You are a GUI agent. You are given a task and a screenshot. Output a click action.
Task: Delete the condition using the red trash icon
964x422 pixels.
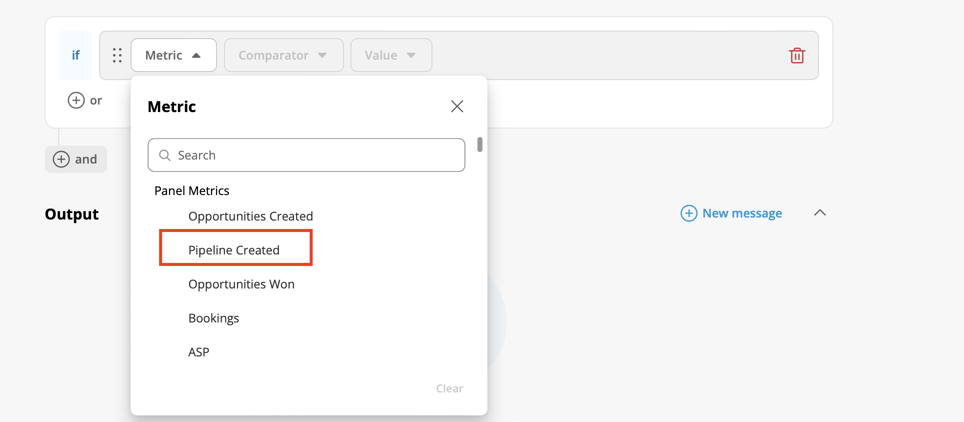[797, 55]
